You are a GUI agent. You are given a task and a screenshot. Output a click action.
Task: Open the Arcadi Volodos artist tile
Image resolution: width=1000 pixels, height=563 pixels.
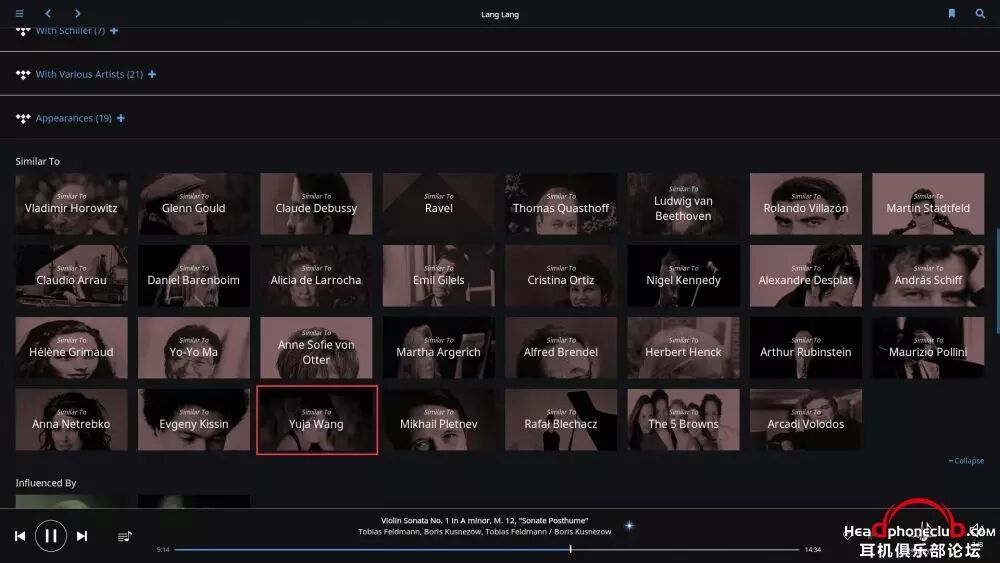(806, 420)
